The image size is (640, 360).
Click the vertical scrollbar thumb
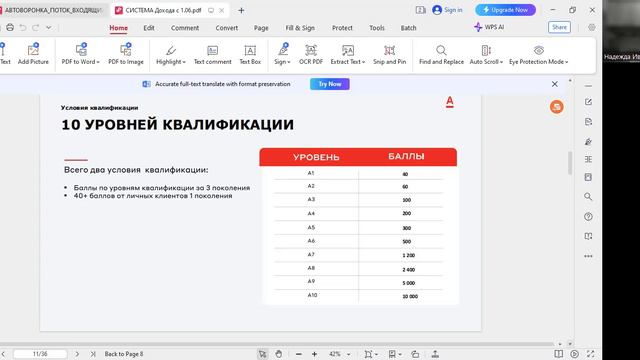click(x=570, y=163)
